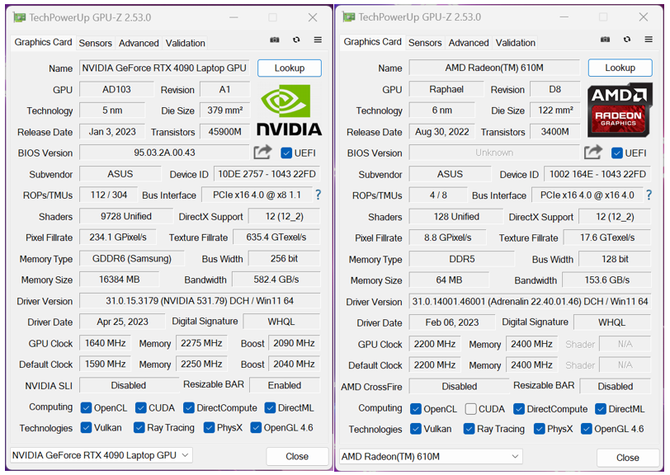Switch to the Validation tab in the AMD window

coord(515,43)
